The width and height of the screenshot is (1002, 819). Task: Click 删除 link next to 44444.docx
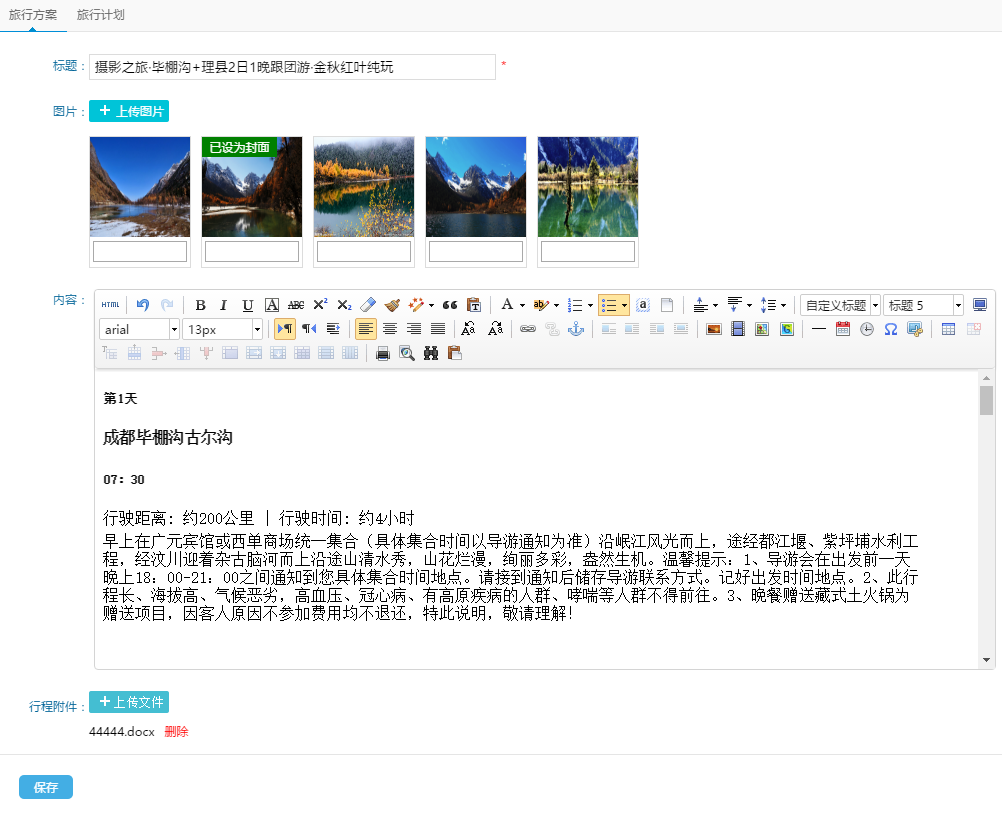pos(176,732)
